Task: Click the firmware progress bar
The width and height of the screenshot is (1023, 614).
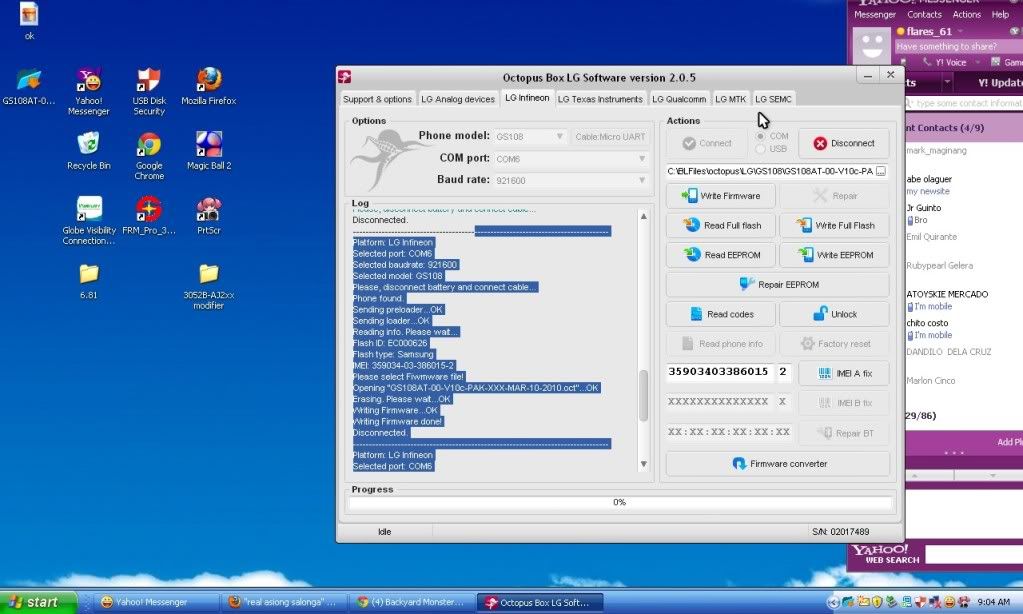Action: [x=620, y=502]
